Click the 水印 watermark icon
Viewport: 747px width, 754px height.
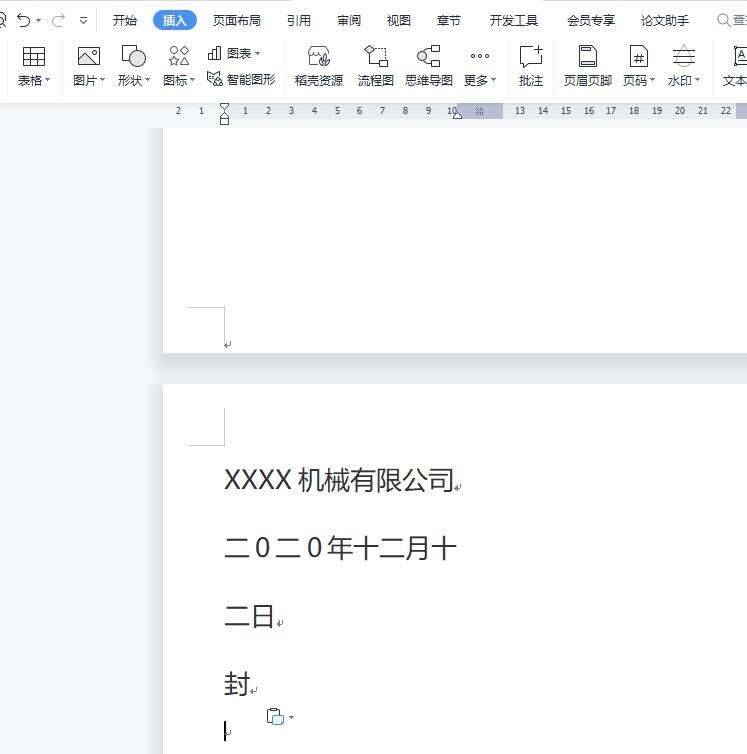[684, 56]
